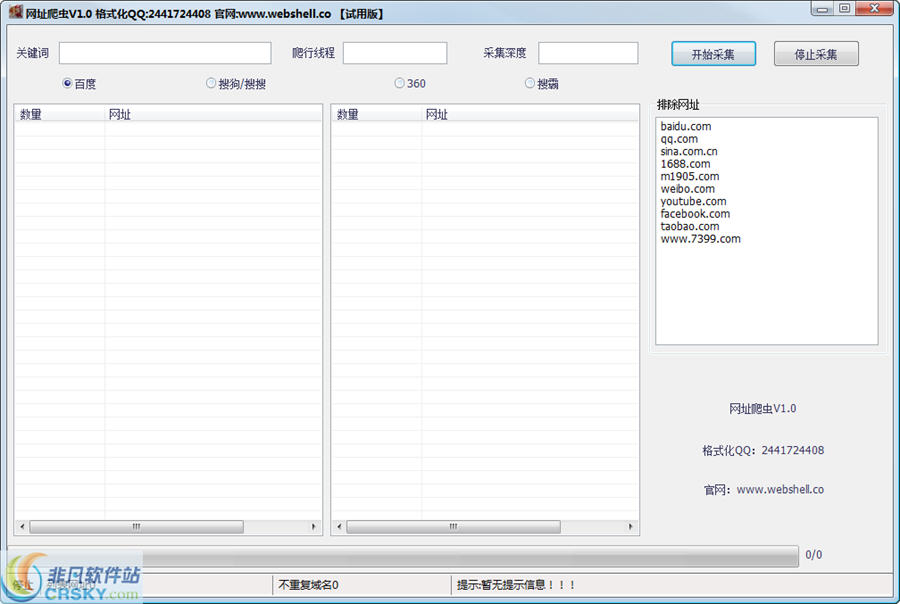Click the 网址爬虫V1.0 info label
900x604 pixels.
[x=763, y=409]
